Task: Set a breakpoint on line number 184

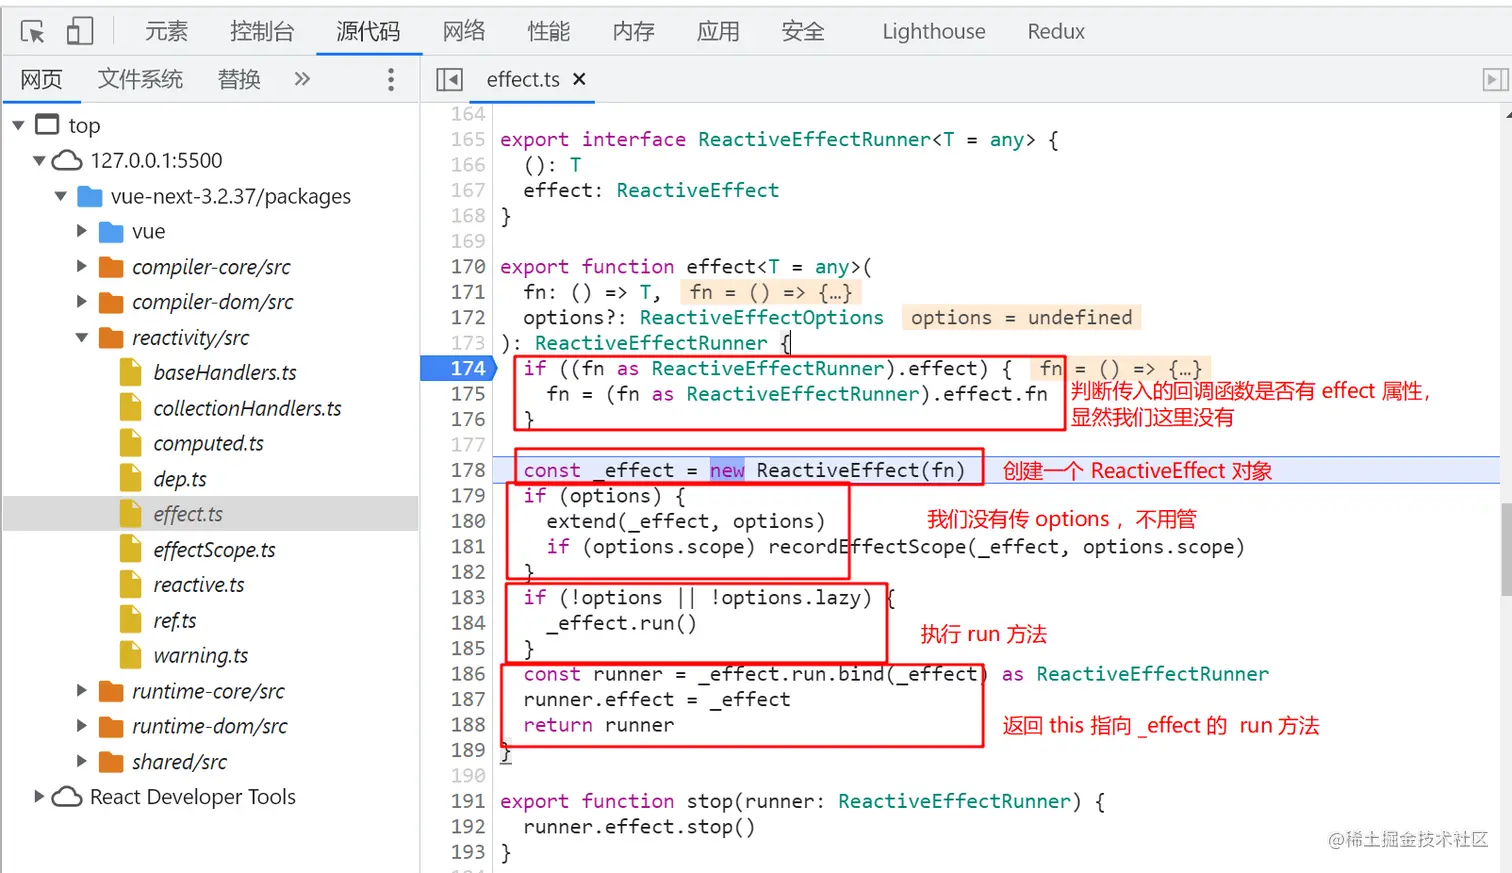Action: click(x=468, y=623)
